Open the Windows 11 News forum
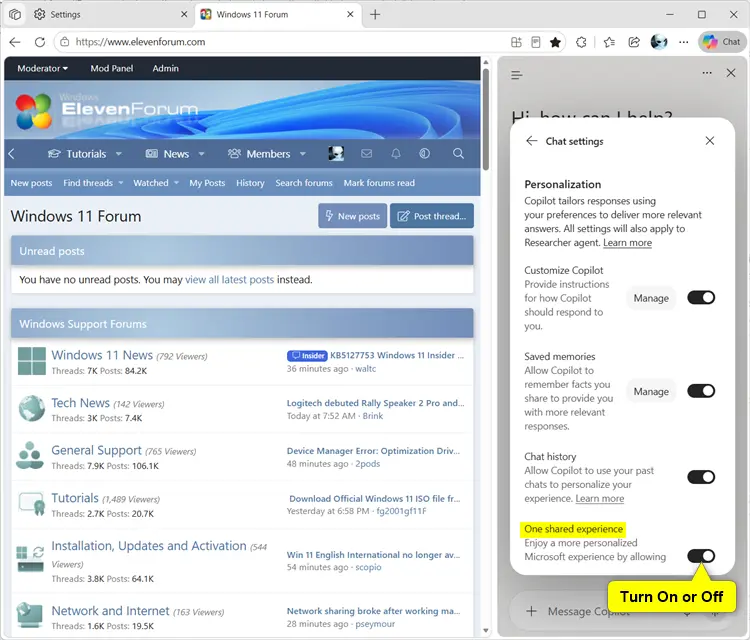The image size is (750, 640). (102, 355)
